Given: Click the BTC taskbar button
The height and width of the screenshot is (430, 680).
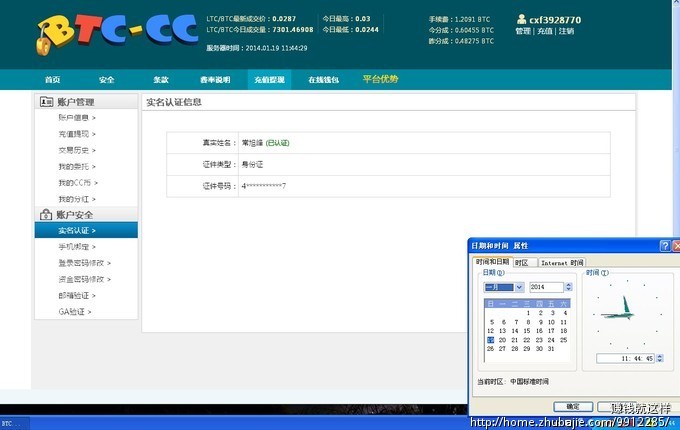Looking at the screenshot, I should (x=15, y=423).
